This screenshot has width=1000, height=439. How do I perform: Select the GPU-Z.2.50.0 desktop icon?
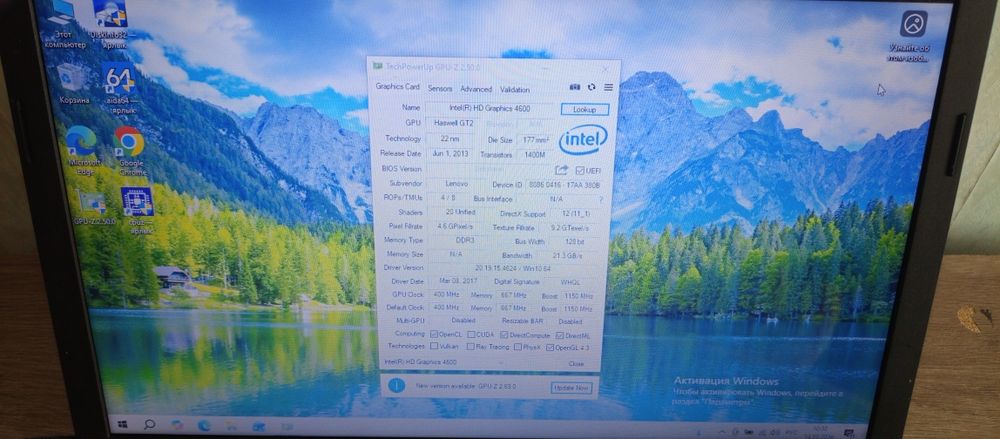pyautogui.click(x=93, y=207)
